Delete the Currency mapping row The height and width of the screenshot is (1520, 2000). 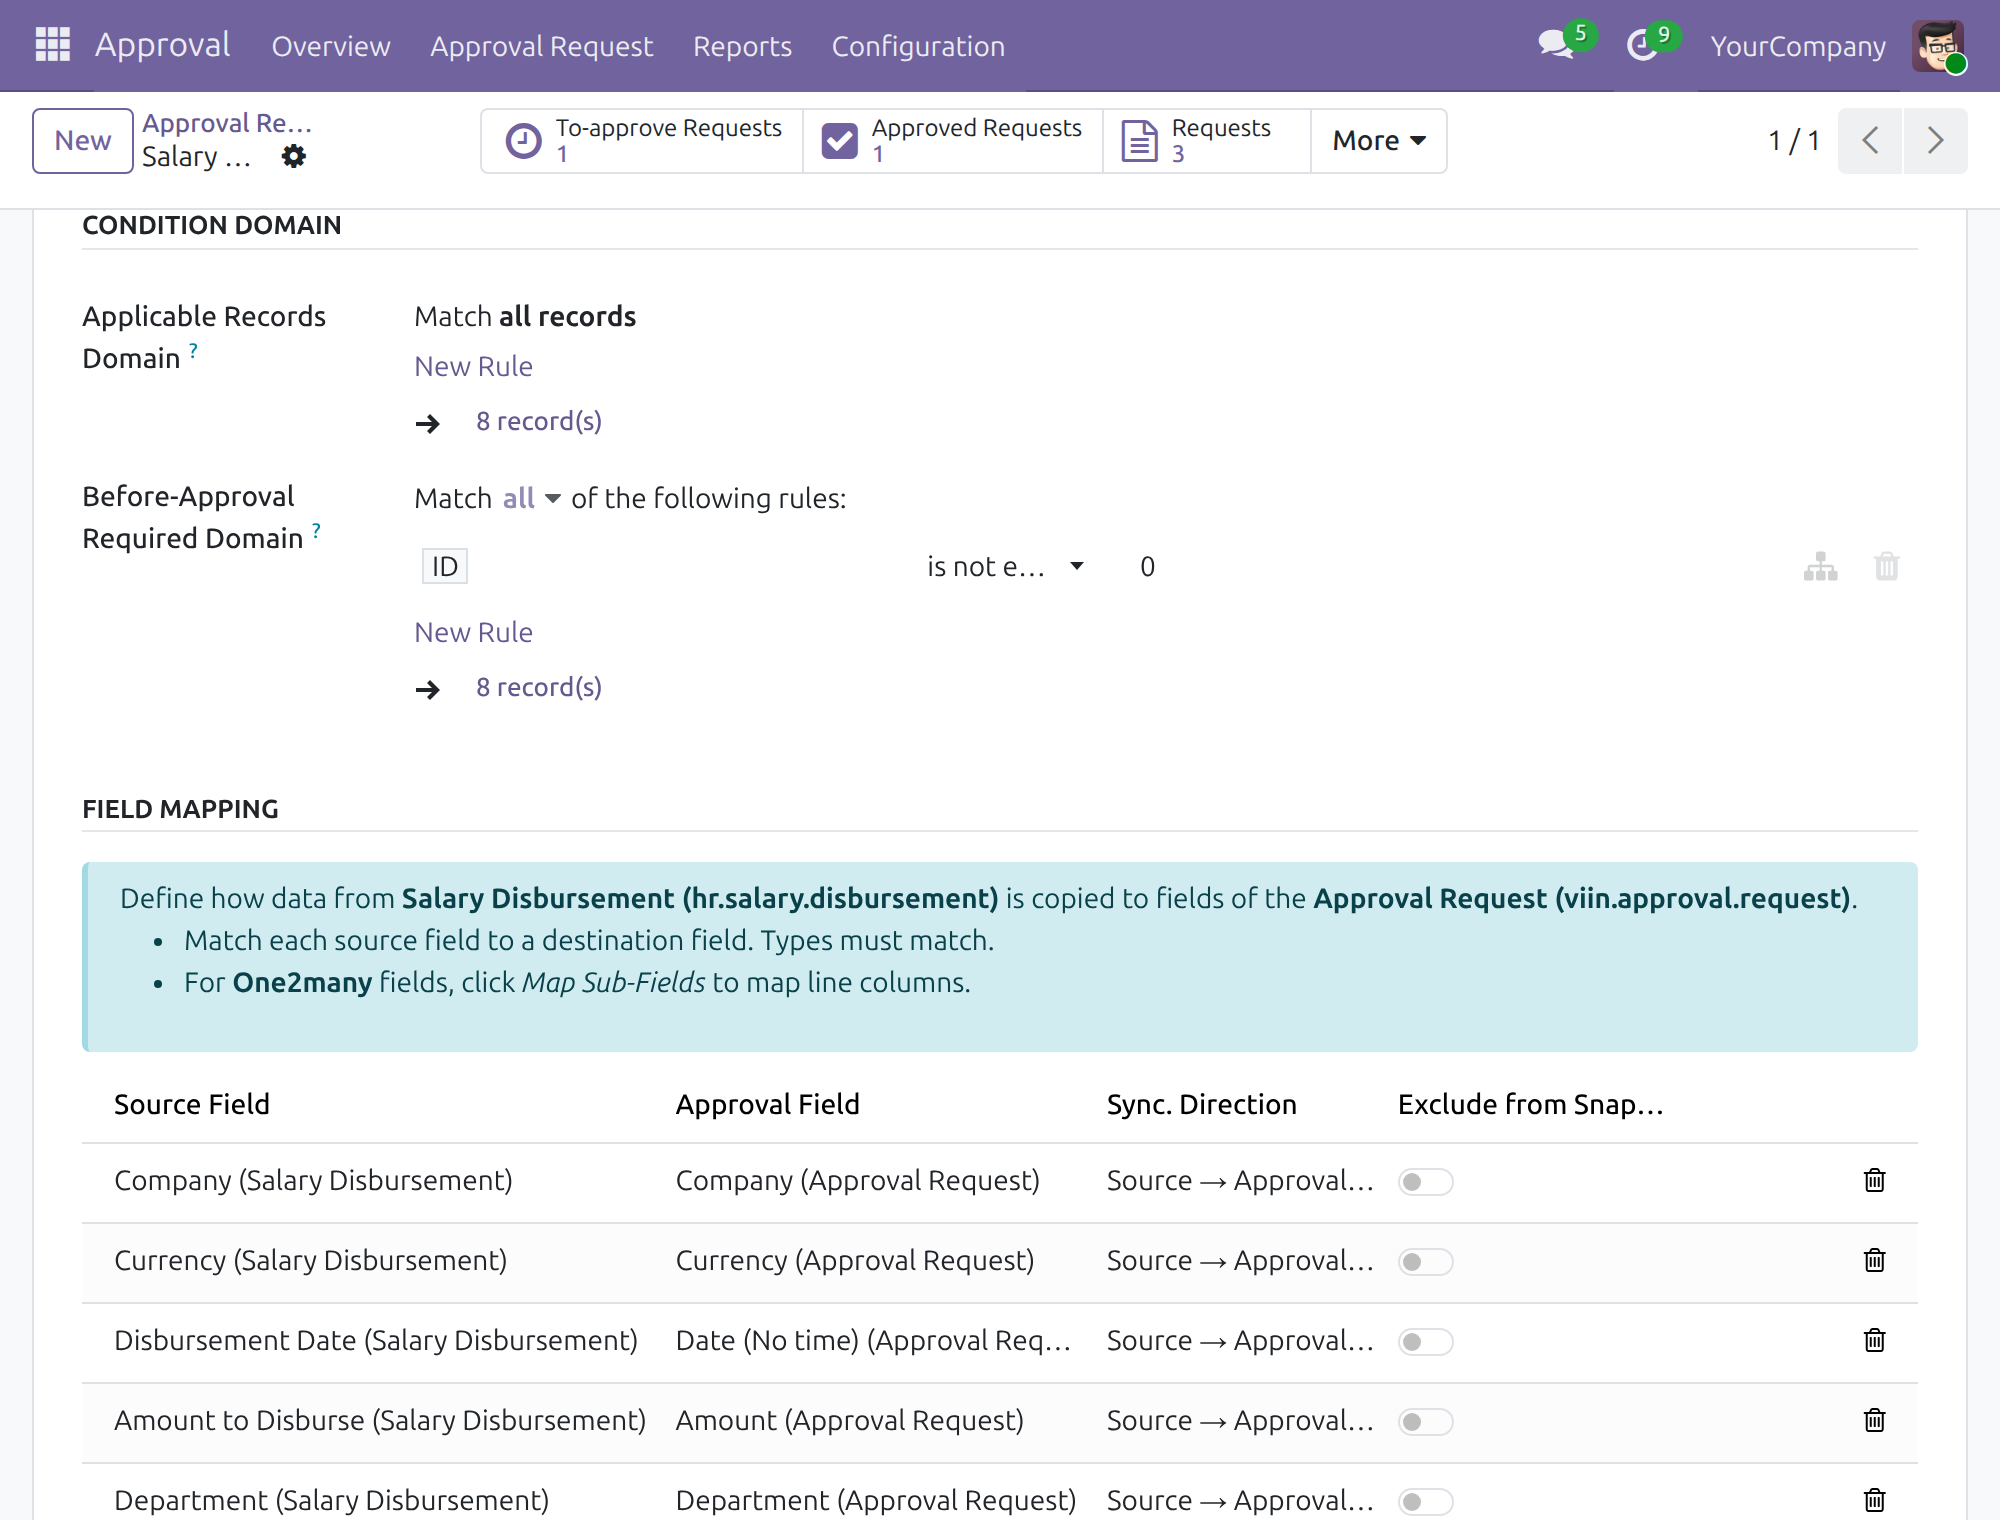point(1874,1261)
